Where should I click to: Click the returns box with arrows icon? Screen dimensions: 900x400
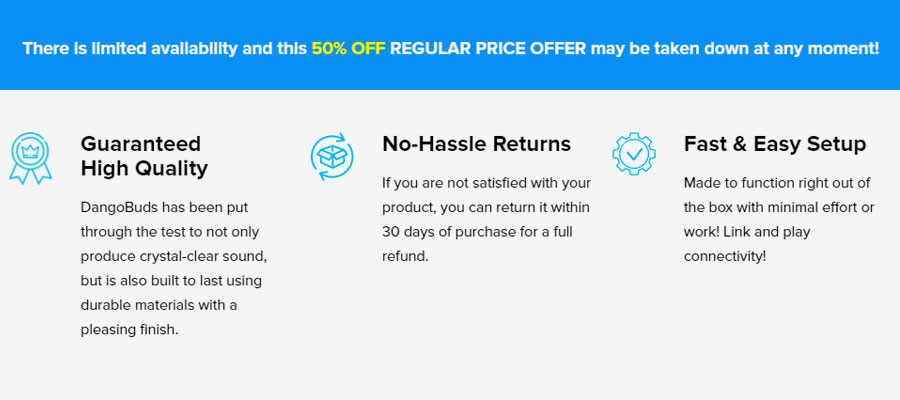pos(331,155)
